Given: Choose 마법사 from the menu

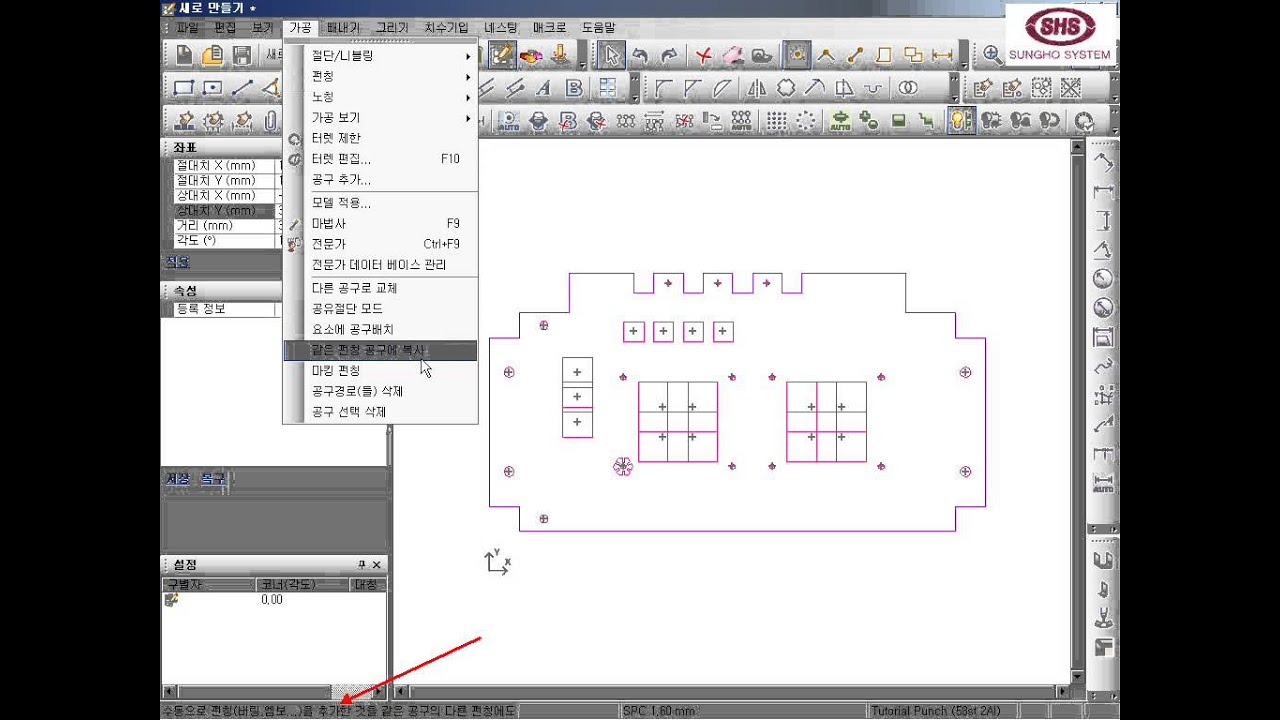Looking at the screenshot, I should [380, 224].
